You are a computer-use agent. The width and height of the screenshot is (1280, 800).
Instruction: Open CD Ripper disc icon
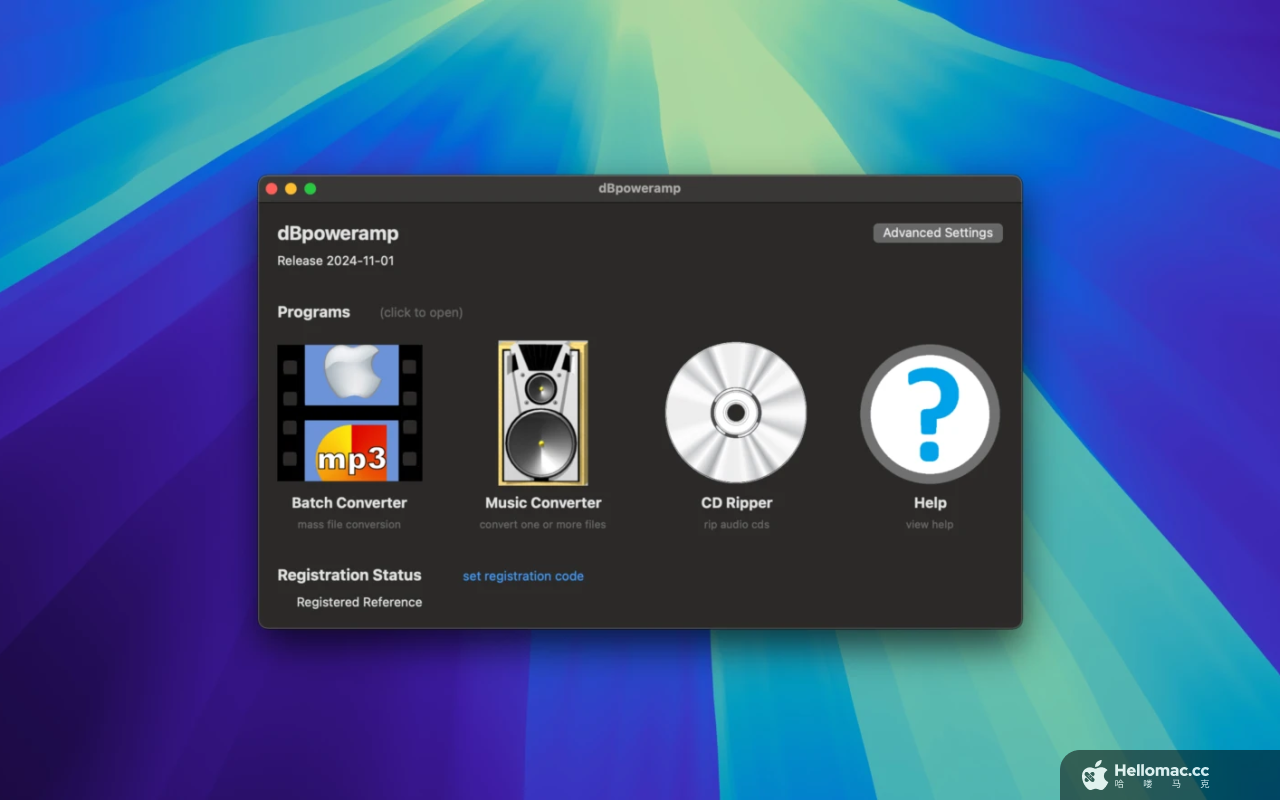click(736, 413)
